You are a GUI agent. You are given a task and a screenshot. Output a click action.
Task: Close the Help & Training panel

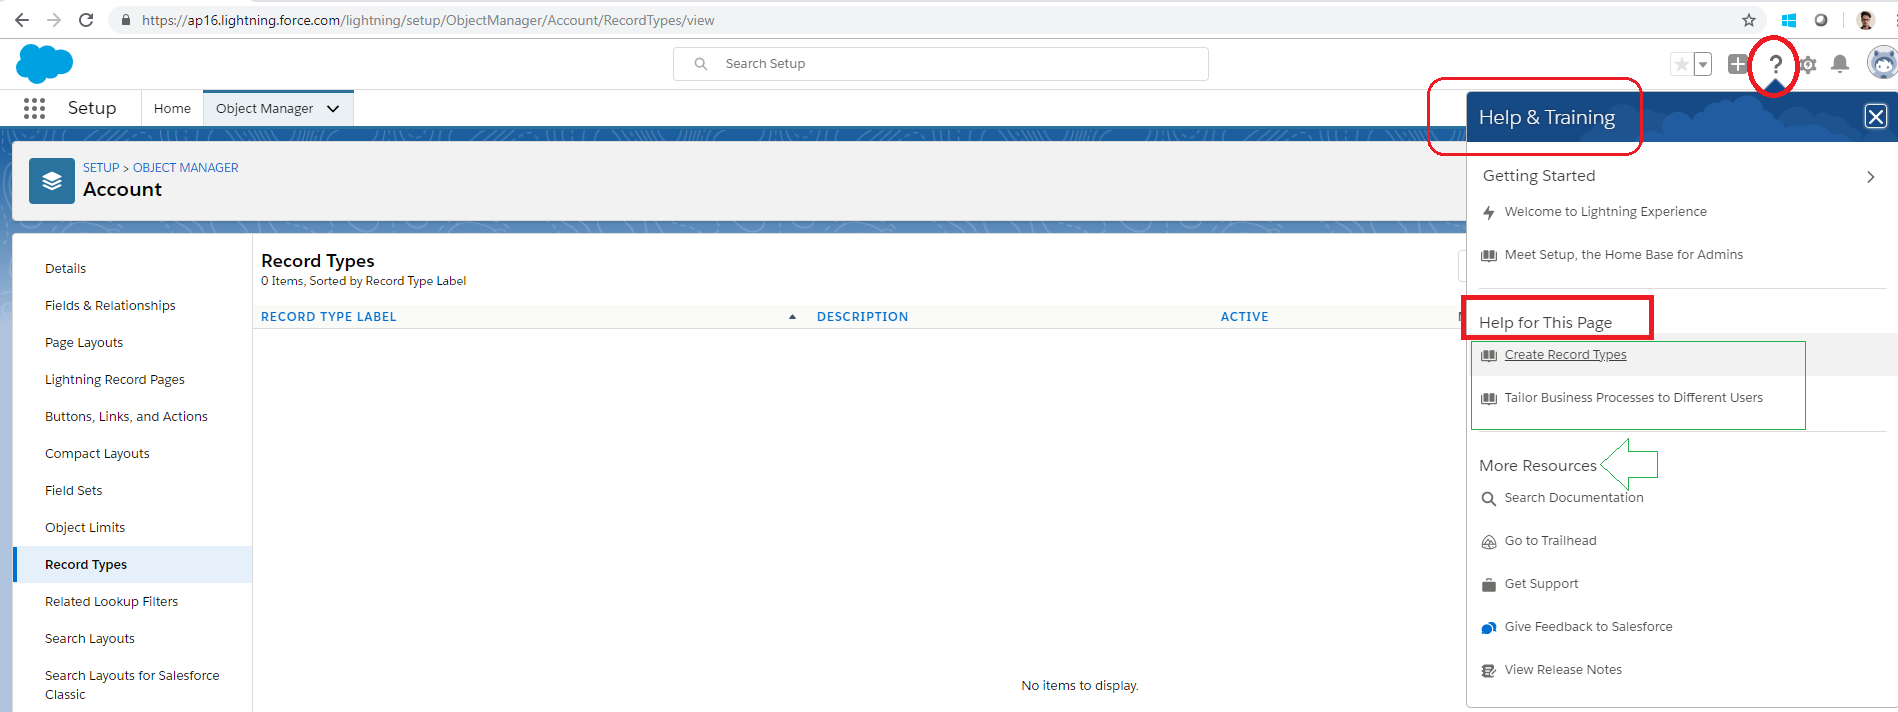(x=1876, y=117)
